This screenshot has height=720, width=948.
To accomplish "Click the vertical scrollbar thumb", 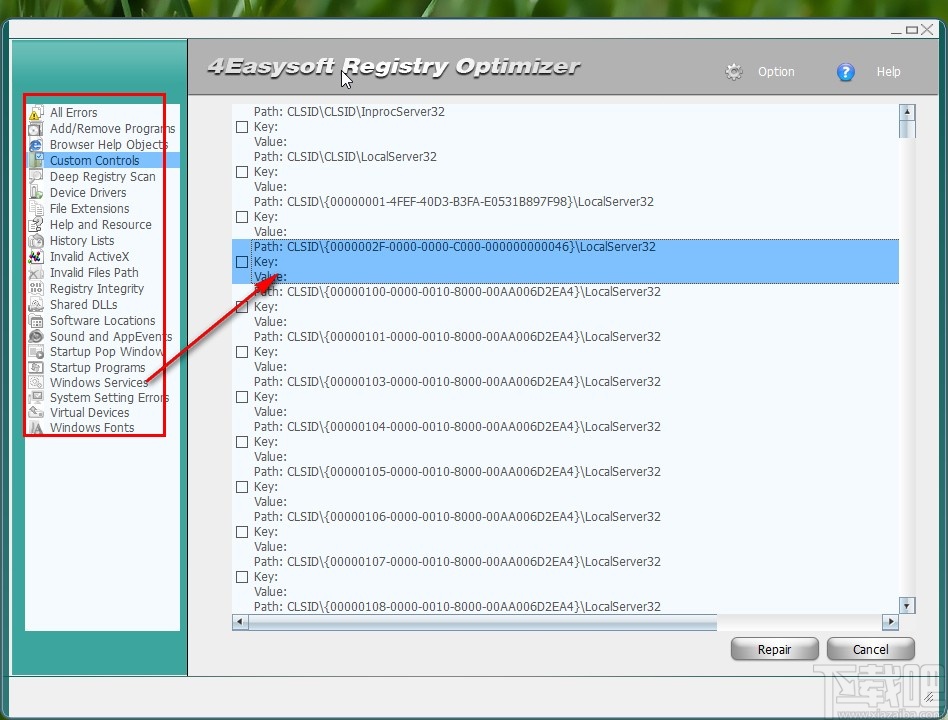I will tap(907, 129).
